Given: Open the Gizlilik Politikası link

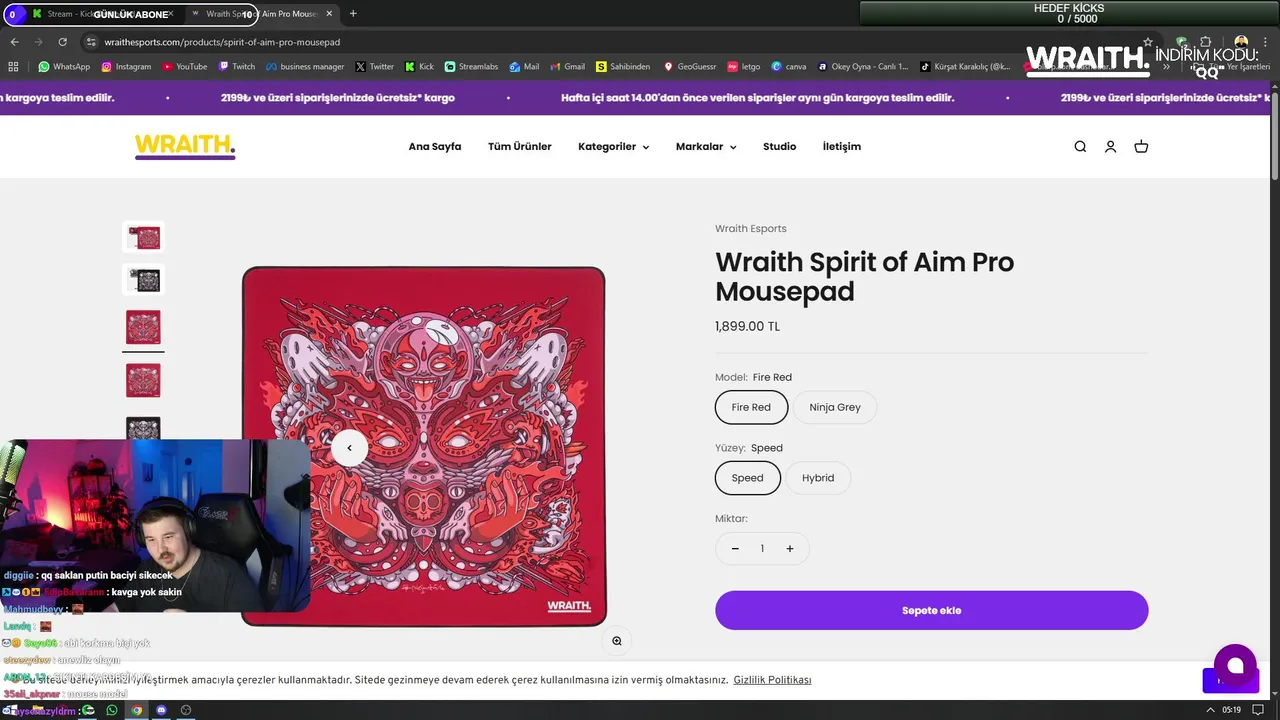Looking at the screenshot, I should tap(772, 680).
